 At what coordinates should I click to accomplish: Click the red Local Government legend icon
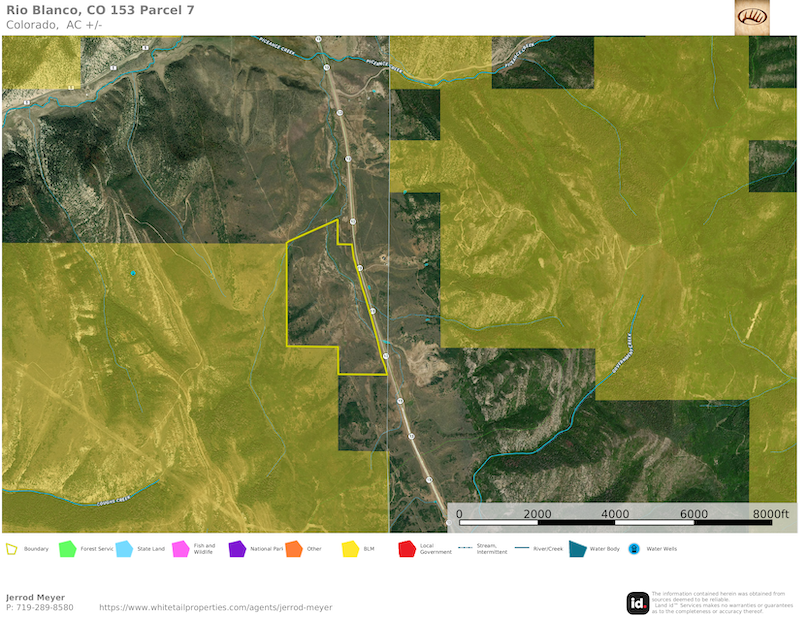(x=407, y=549)
